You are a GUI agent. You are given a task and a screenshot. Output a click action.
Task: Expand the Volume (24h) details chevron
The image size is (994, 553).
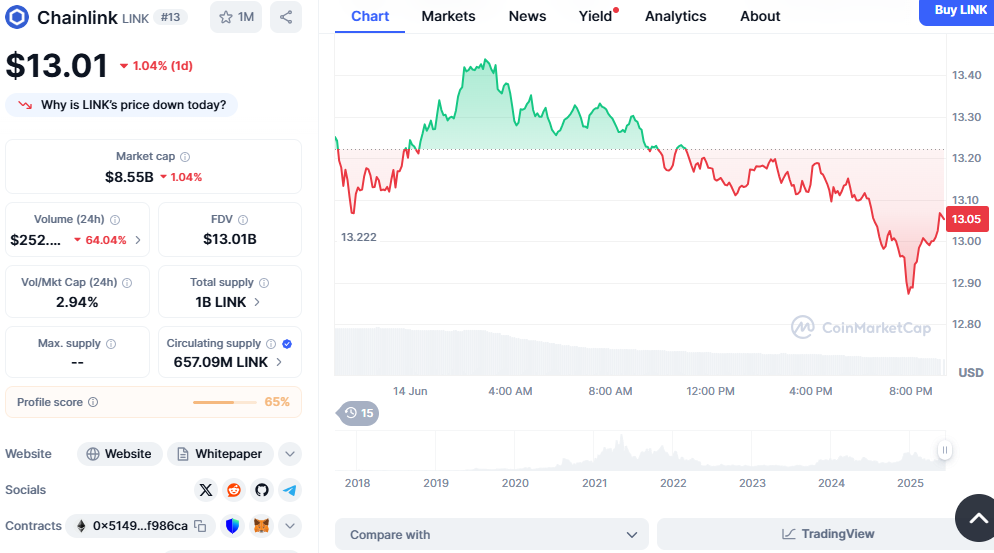point(138,240)
